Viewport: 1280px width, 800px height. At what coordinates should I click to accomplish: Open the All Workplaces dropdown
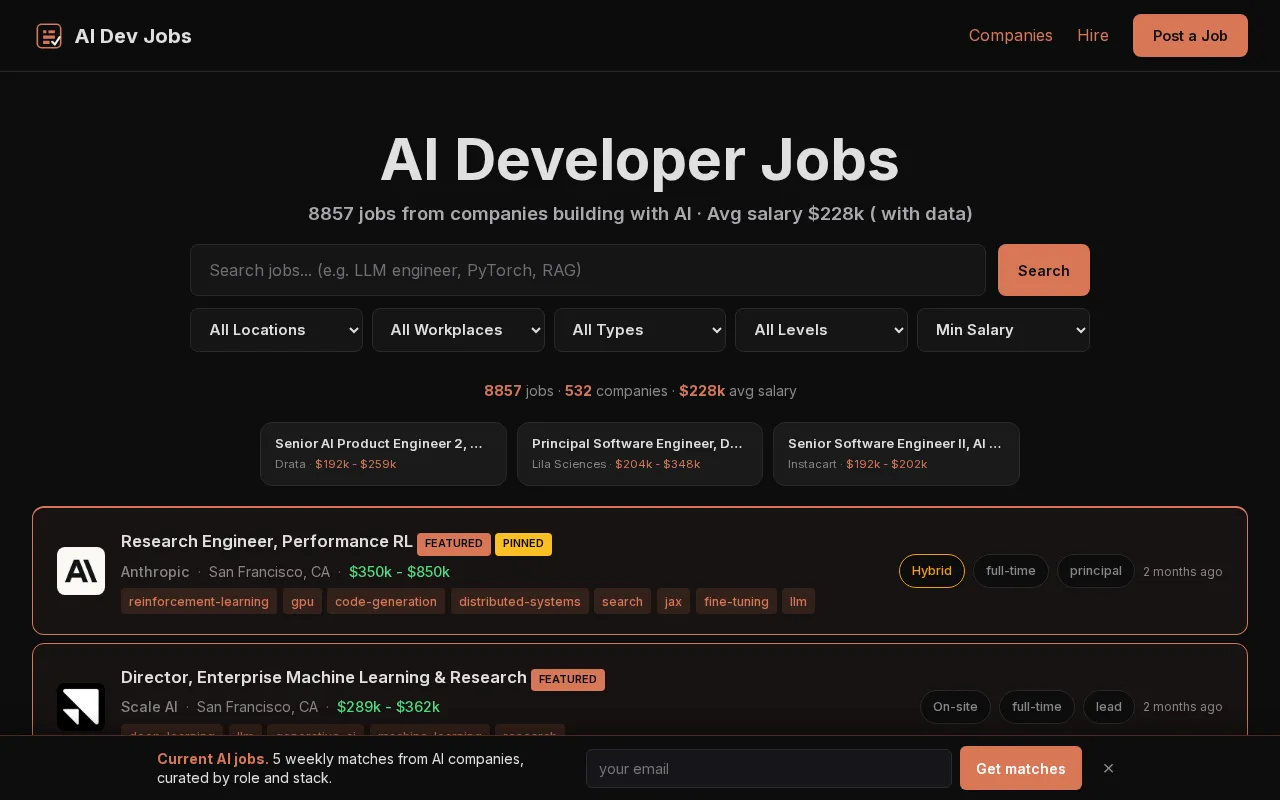point(458,330)
